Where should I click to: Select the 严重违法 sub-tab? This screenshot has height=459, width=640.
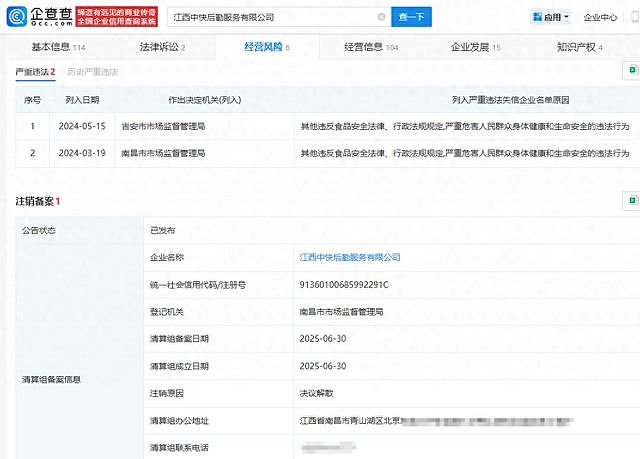(35, 72)
